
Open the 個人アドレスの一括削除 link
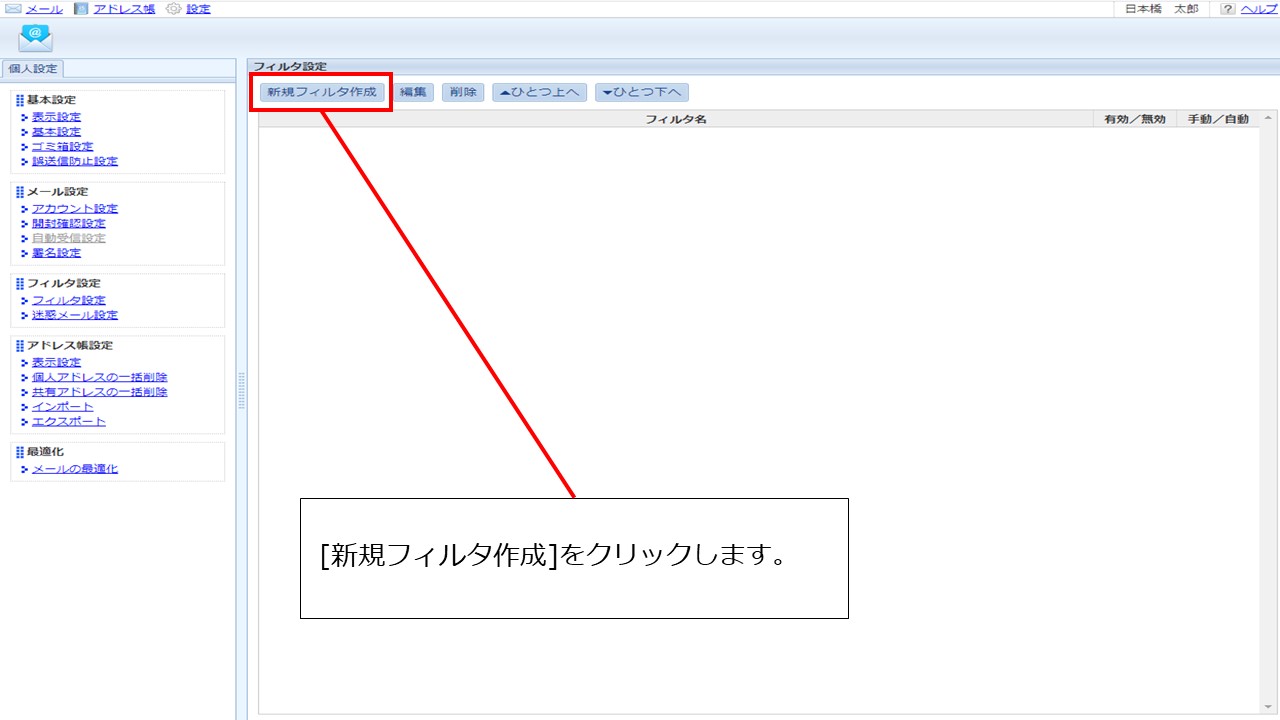[100, 378]
